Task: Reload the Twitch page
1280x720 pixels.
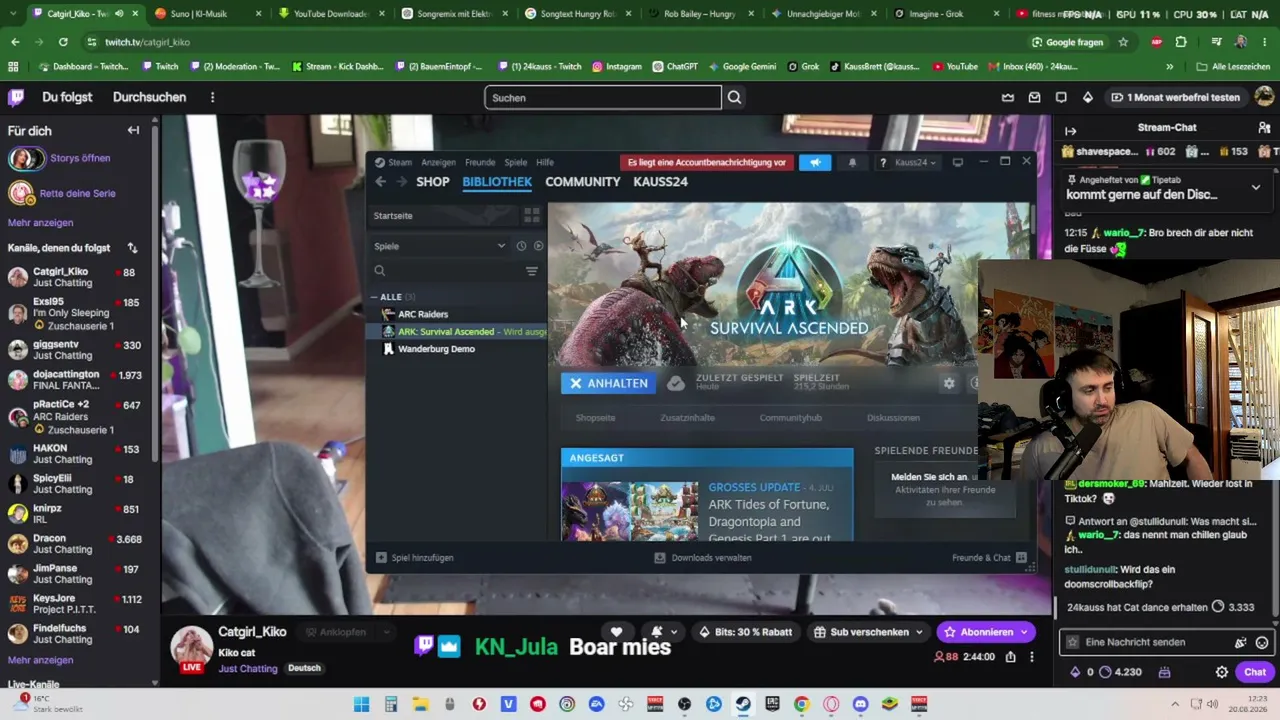Action: 63,42
